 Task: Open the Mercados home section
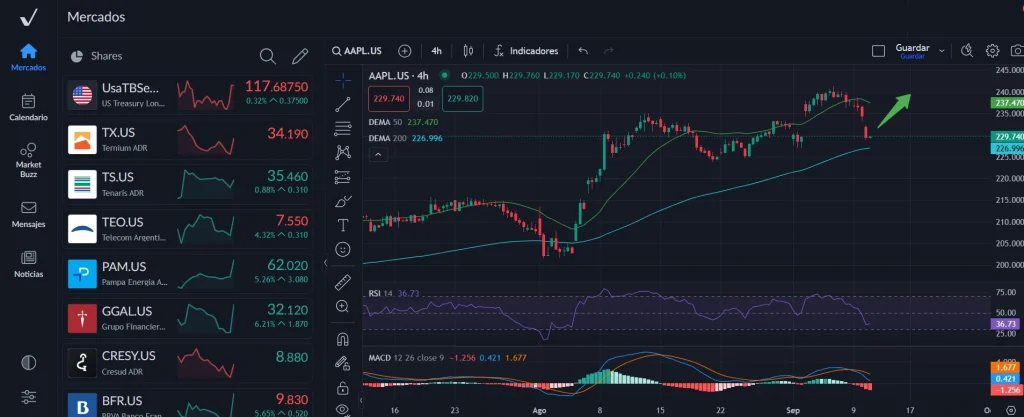pyautogui.click(x=28, y=57)
